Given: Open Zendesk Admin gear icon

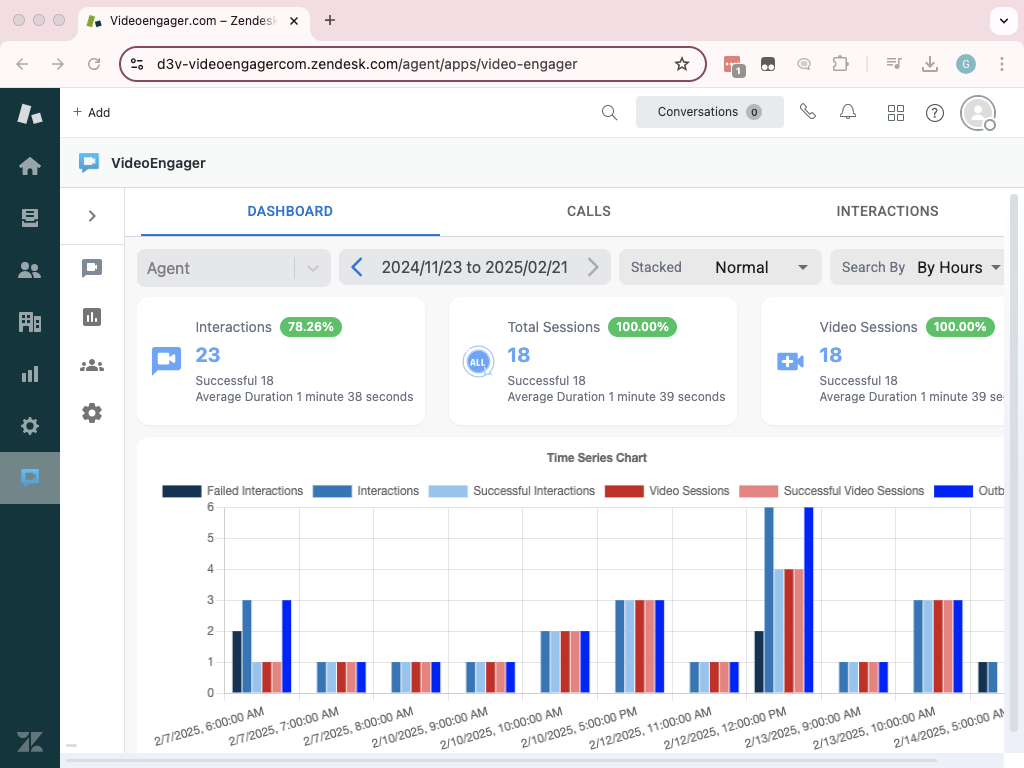Looking at the screenshot, I should [30, 426].
